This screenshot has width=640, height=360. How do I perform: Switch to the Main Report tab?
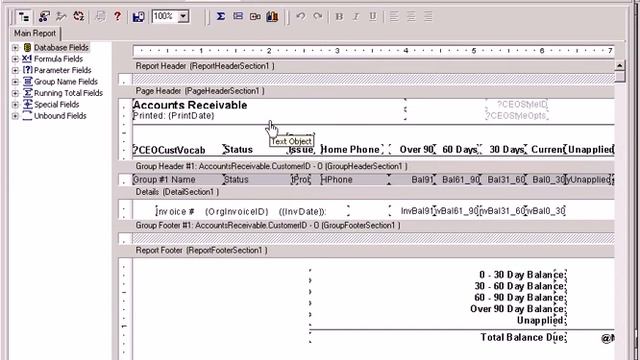click(x=35, y=33)
